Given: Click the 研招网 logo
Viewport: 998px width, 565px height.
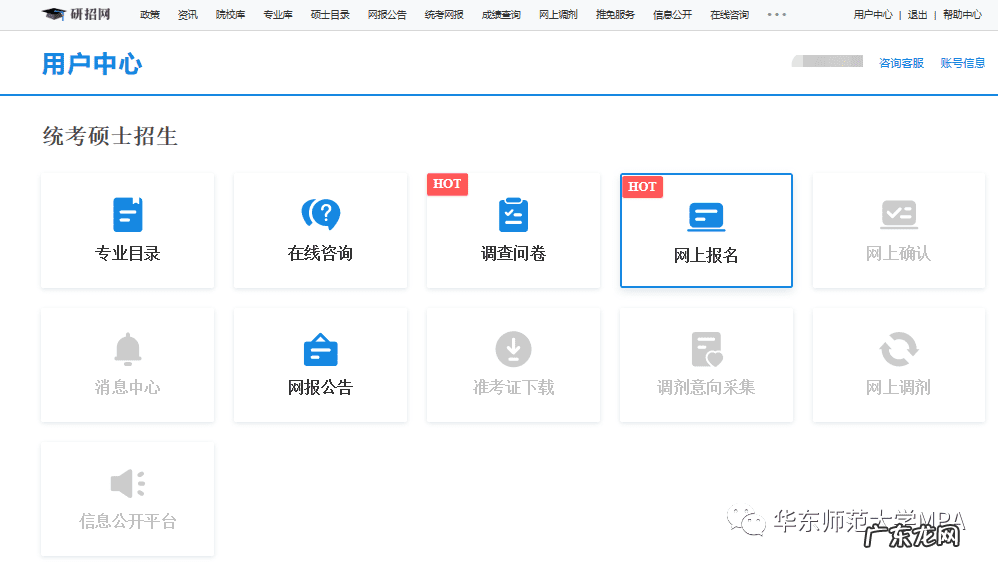Looking at the screenshot, I should pos(77,14).
